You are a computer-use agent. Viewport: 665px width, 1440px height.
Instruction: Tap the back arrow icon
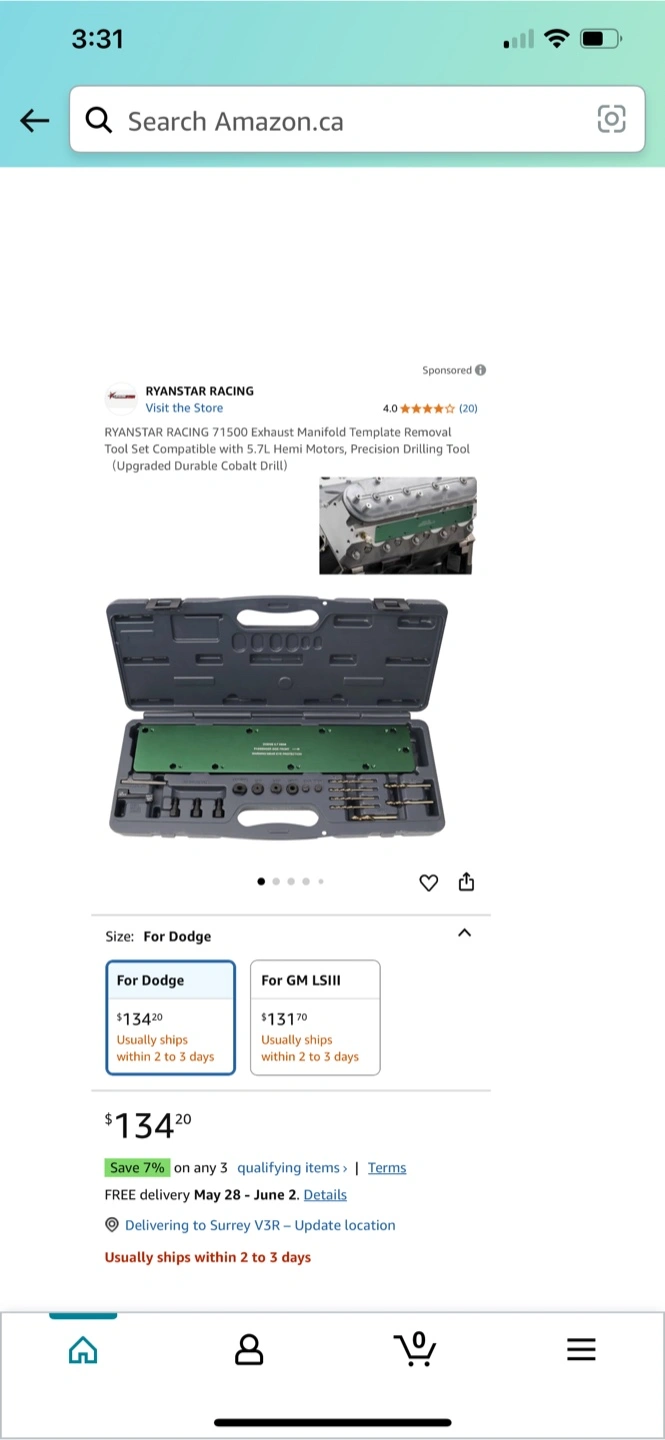35,121
